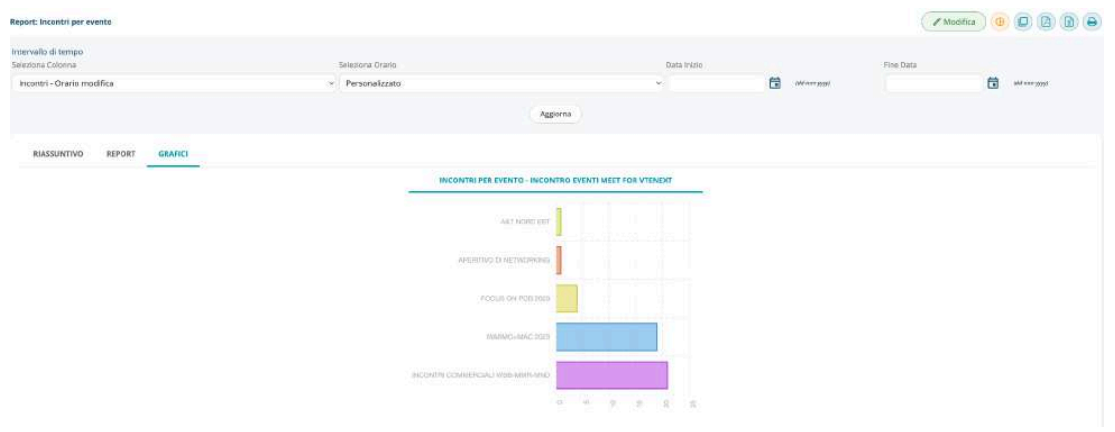Screen dimensions: 1115x432
Task: Click the duplicate report icon
Action: point(1023,22)
